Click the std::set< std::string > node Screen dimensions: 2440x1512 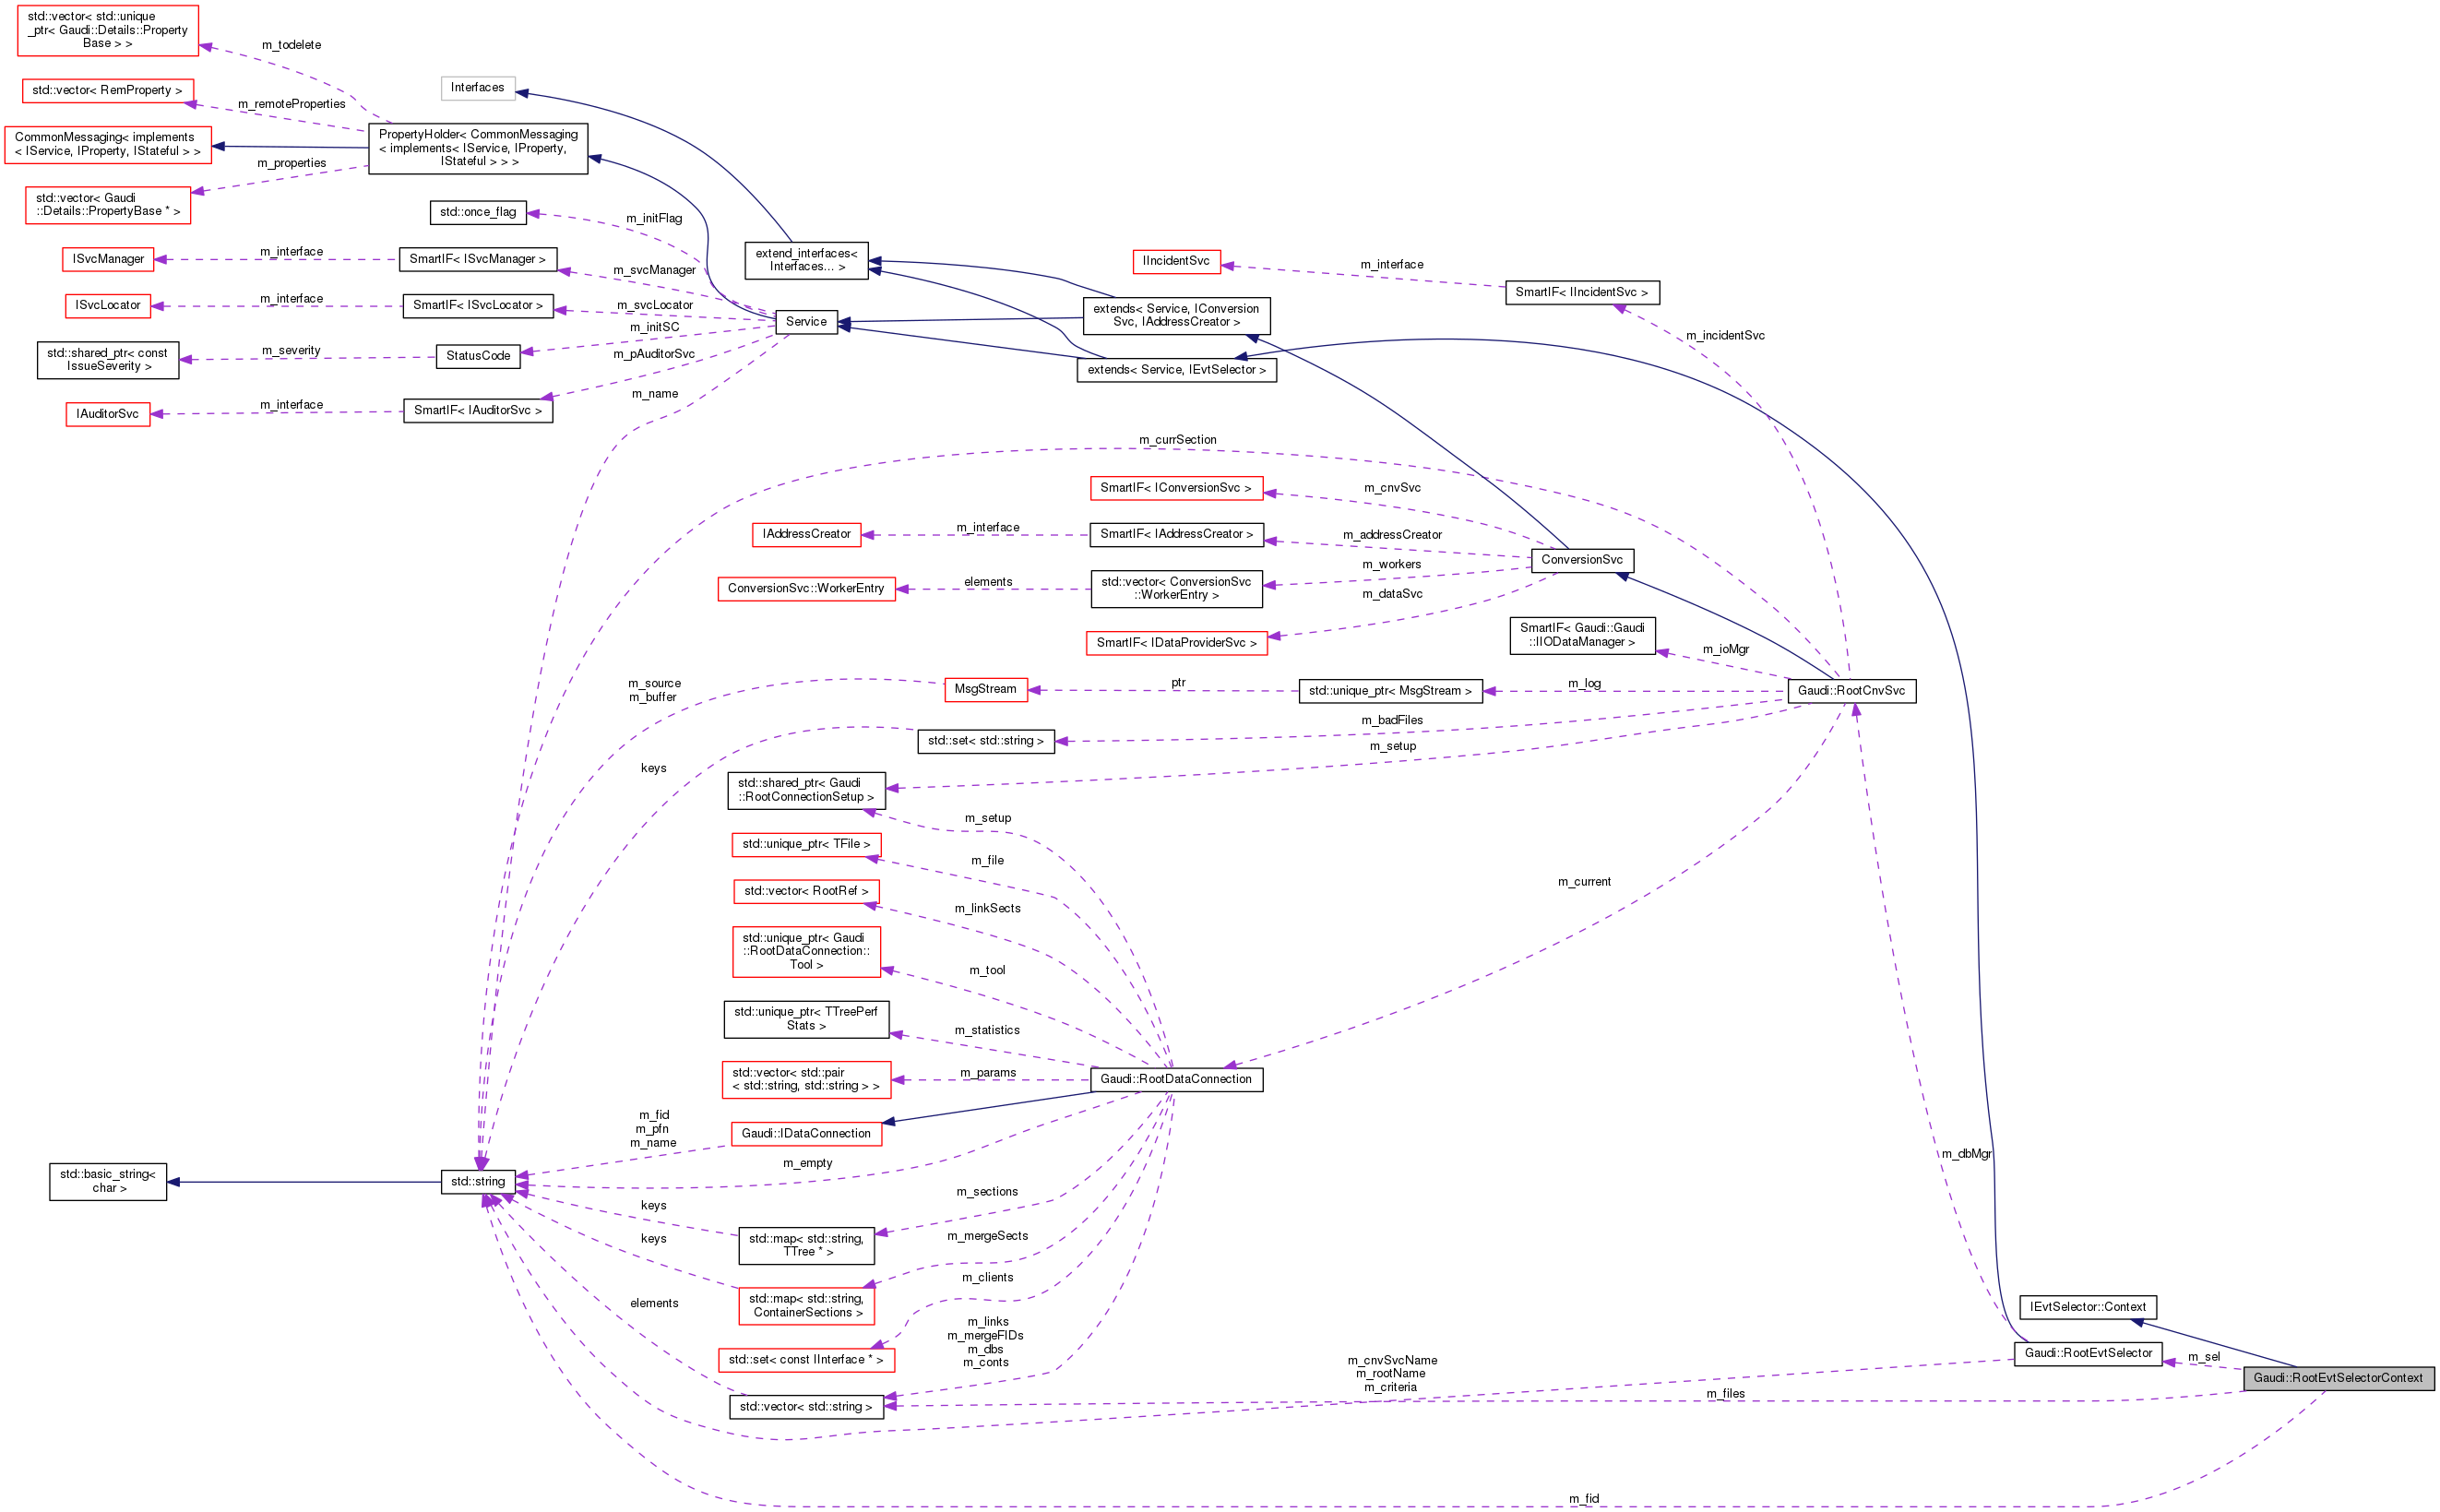coord(985,741)
